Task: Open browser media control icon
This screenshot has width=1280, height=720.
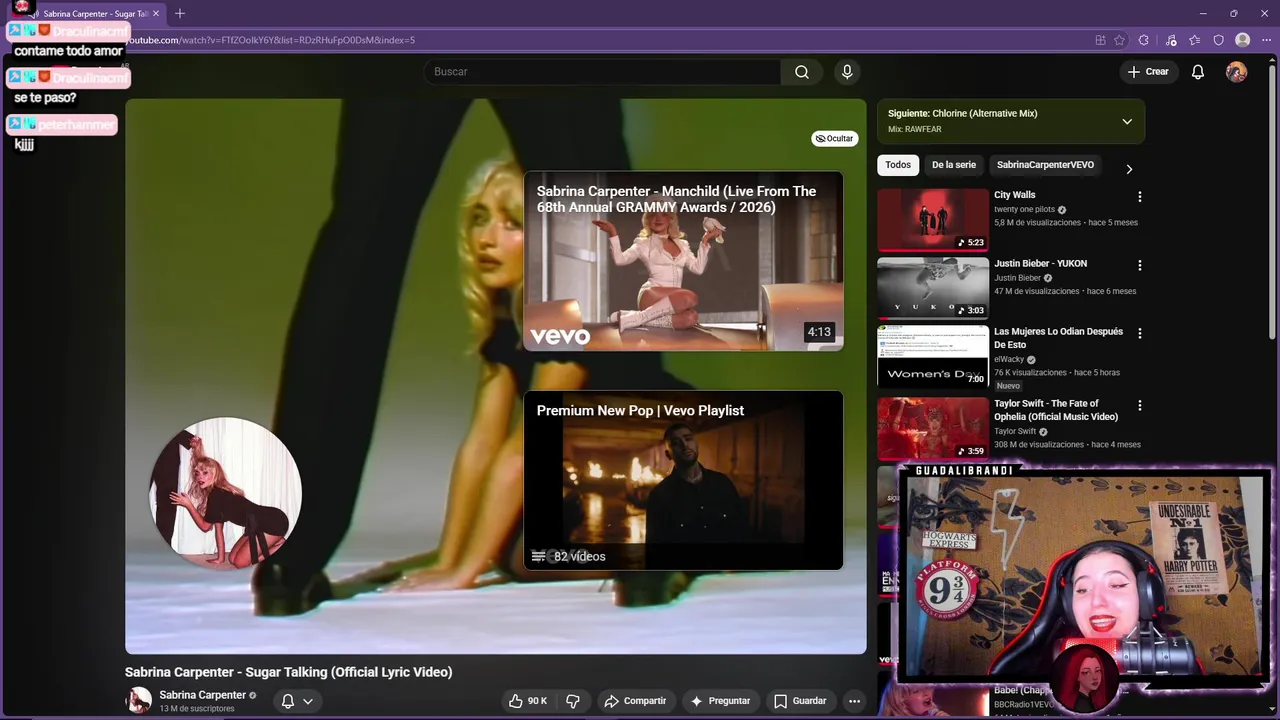Action: pyautogui.click(x=1171, y=40)
